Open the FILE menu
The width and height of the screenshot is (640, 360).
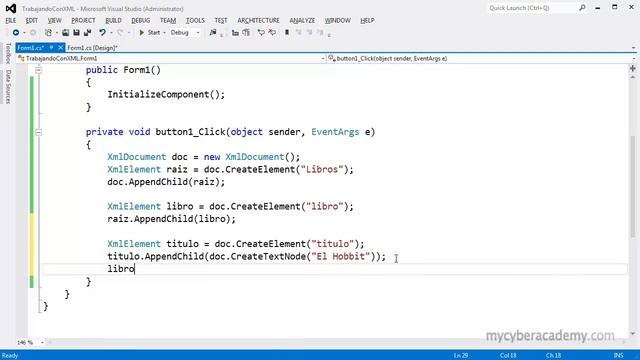coord(11,20)
